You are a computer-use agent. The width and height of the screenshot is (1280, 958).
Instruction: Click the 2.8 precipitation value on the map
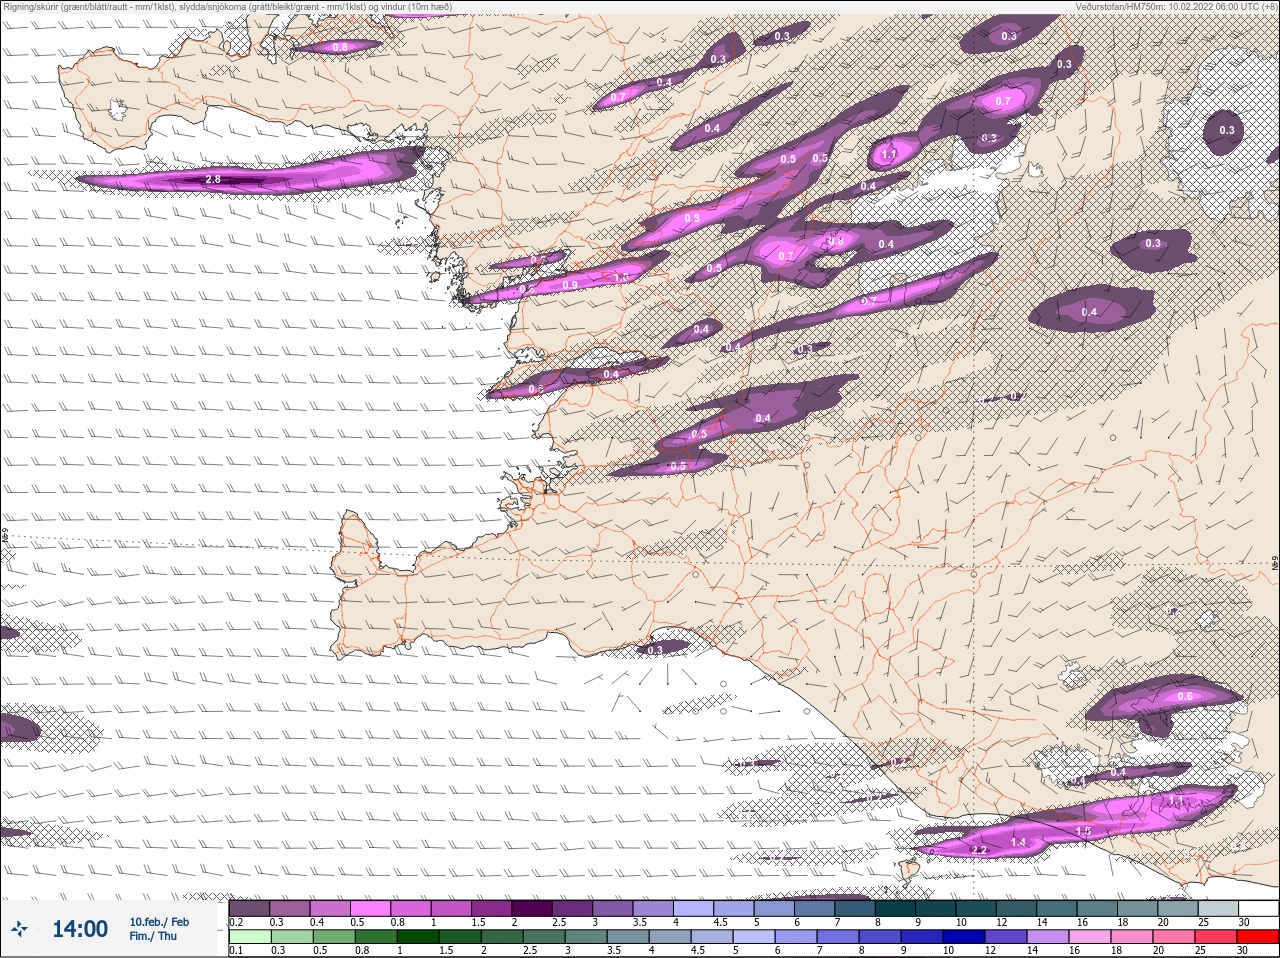pyautogui.click(x=213, y=180)
